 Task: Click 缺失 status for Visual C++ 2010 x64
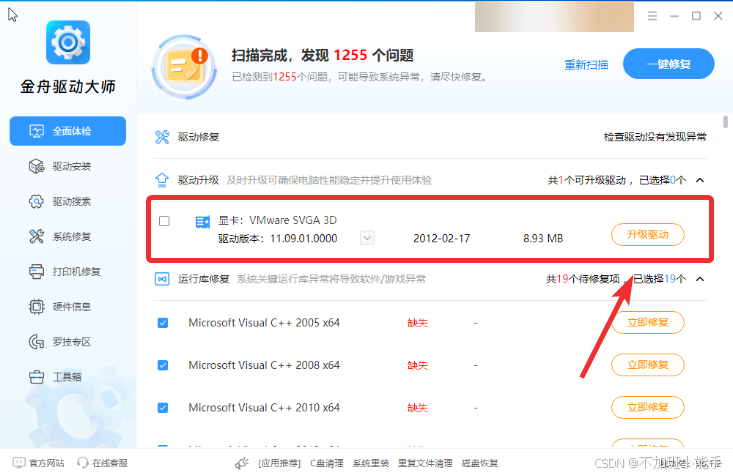coord(417,408)
